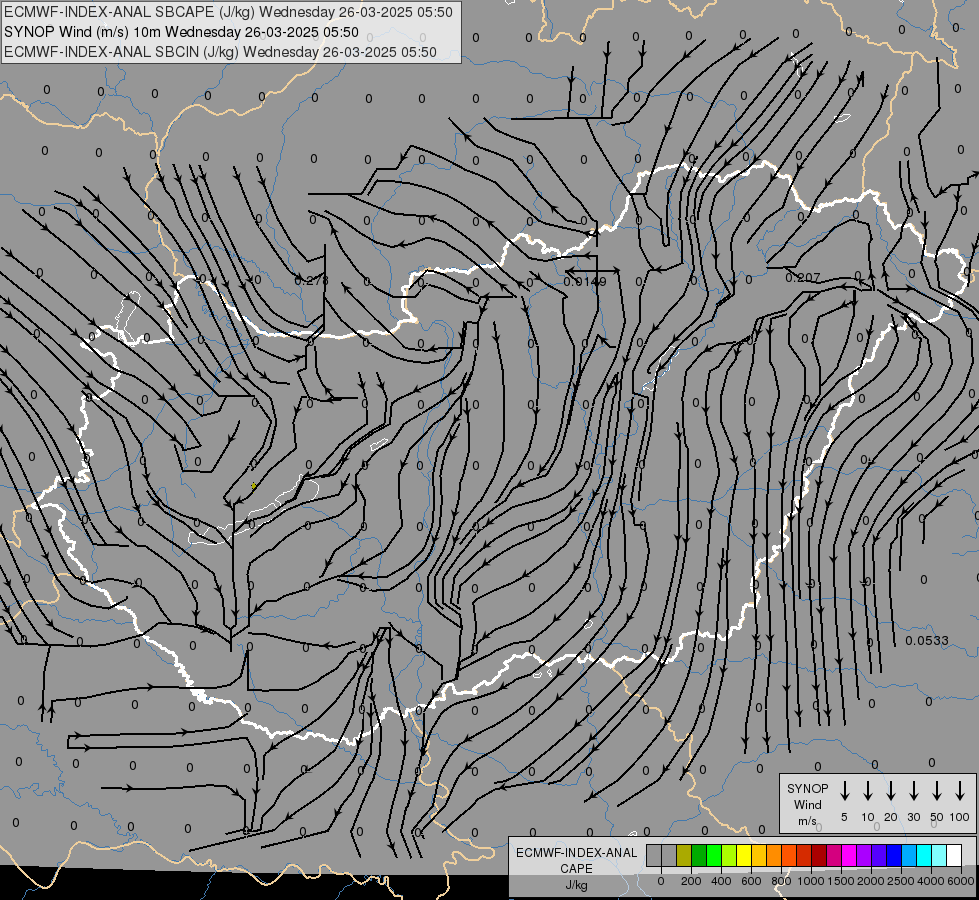Viewport: 979px width, 900px height.
Task: Click the 'CAPE' legend label
Action: point(576,869)
